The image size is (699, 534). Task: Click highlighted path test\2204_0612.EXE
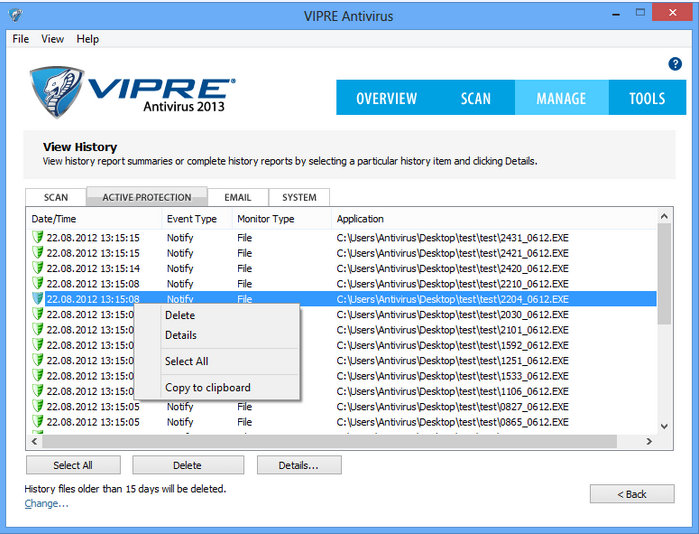[452, 299]
